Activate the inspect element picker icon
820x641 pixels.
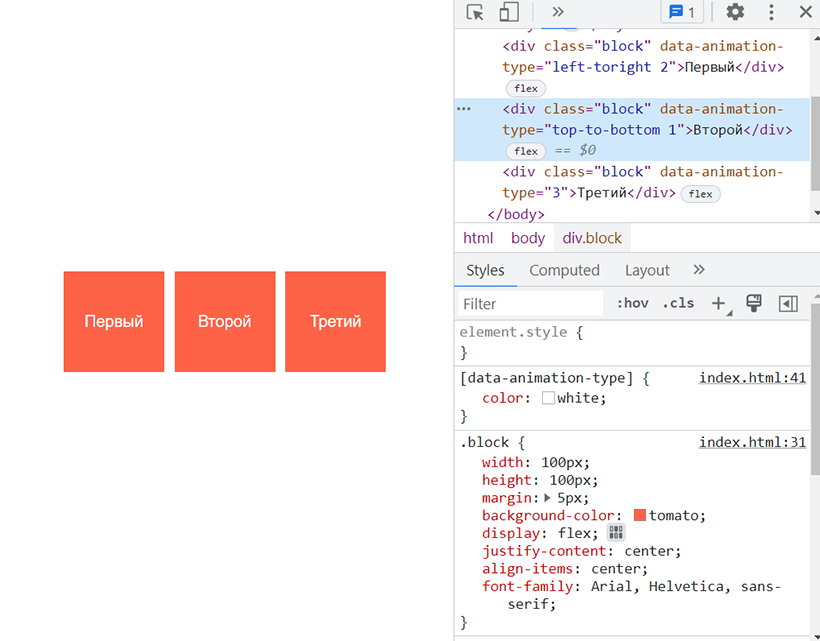[475, 12]
